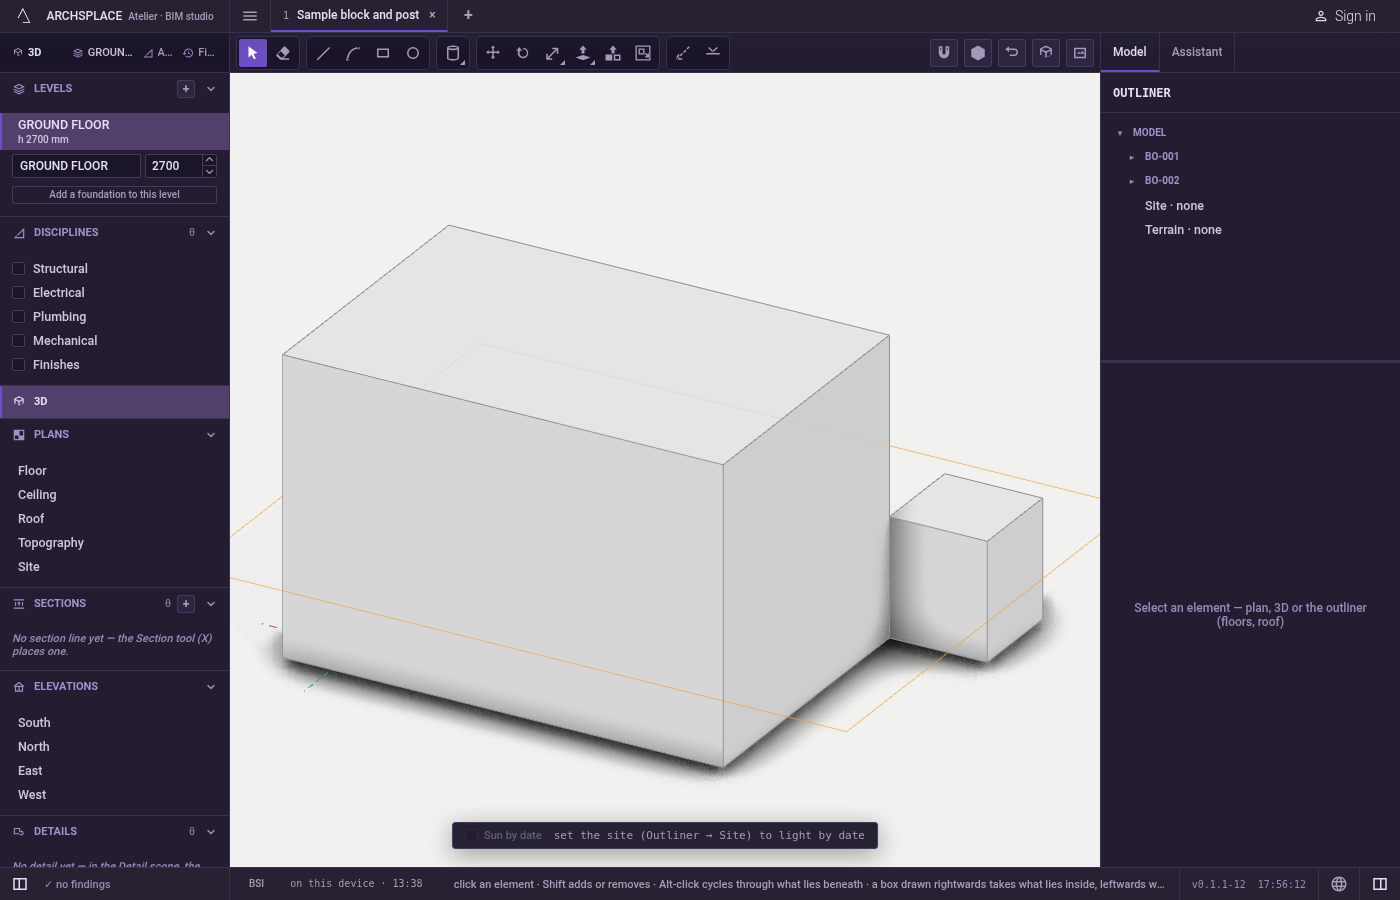Select the Arc curve tool
The width and height of the screenshot is (1400, 900).
click(353, 53)
